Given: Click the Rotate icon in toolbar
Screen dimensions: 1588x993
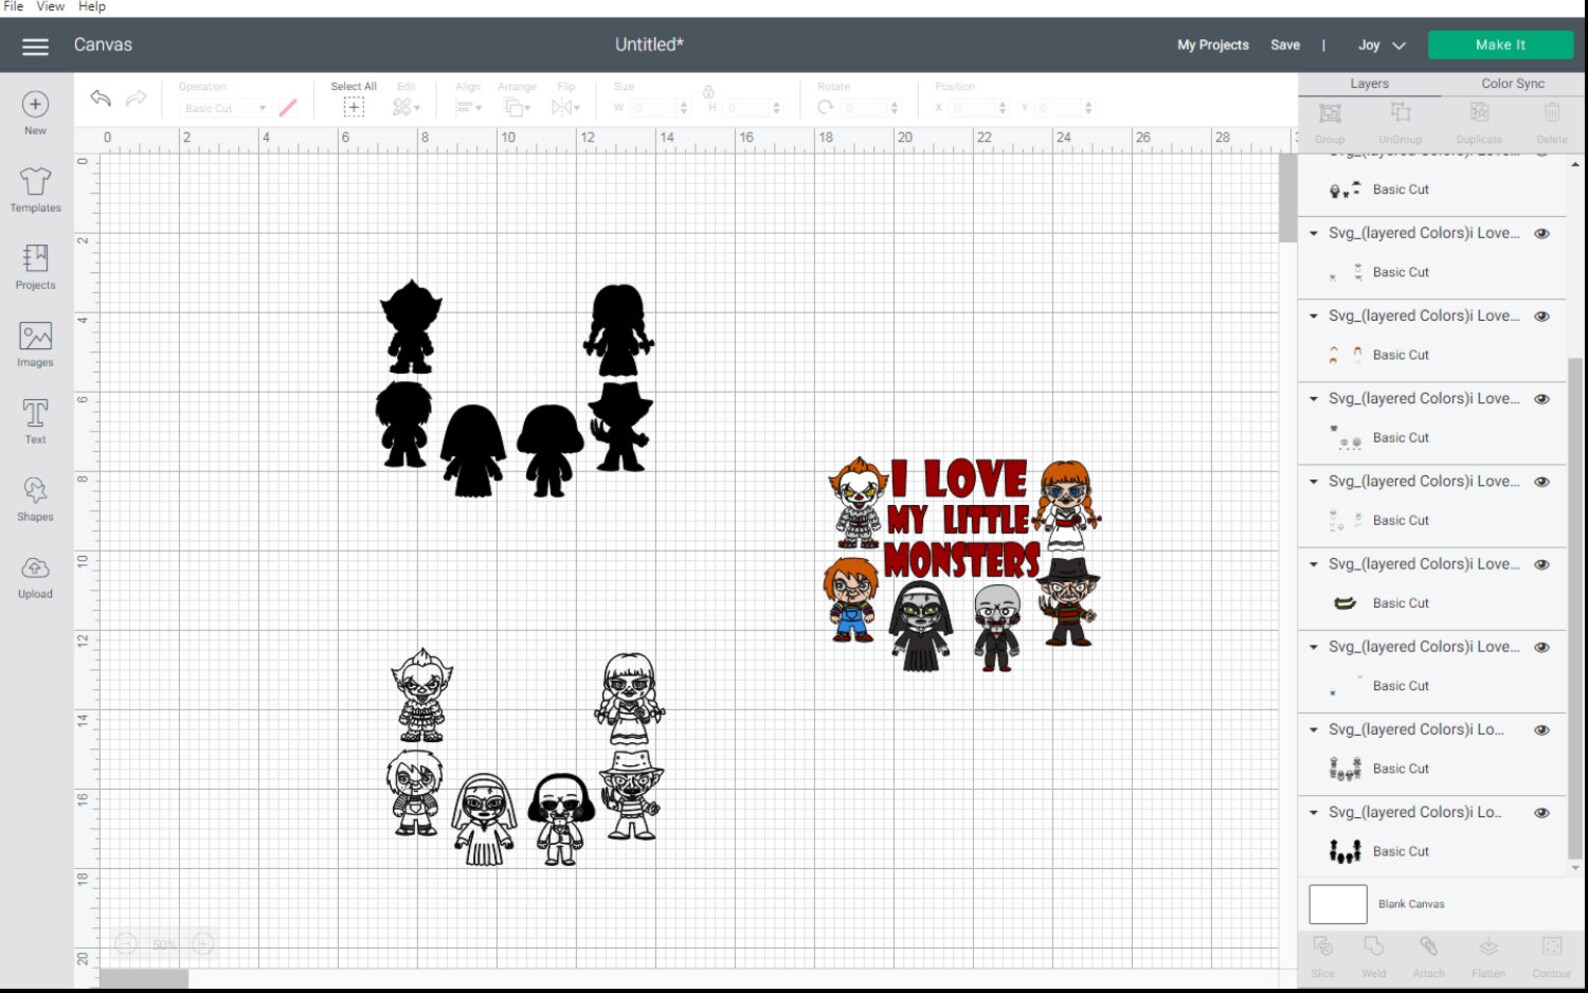Looking at the screenshot, I should 825,107.
